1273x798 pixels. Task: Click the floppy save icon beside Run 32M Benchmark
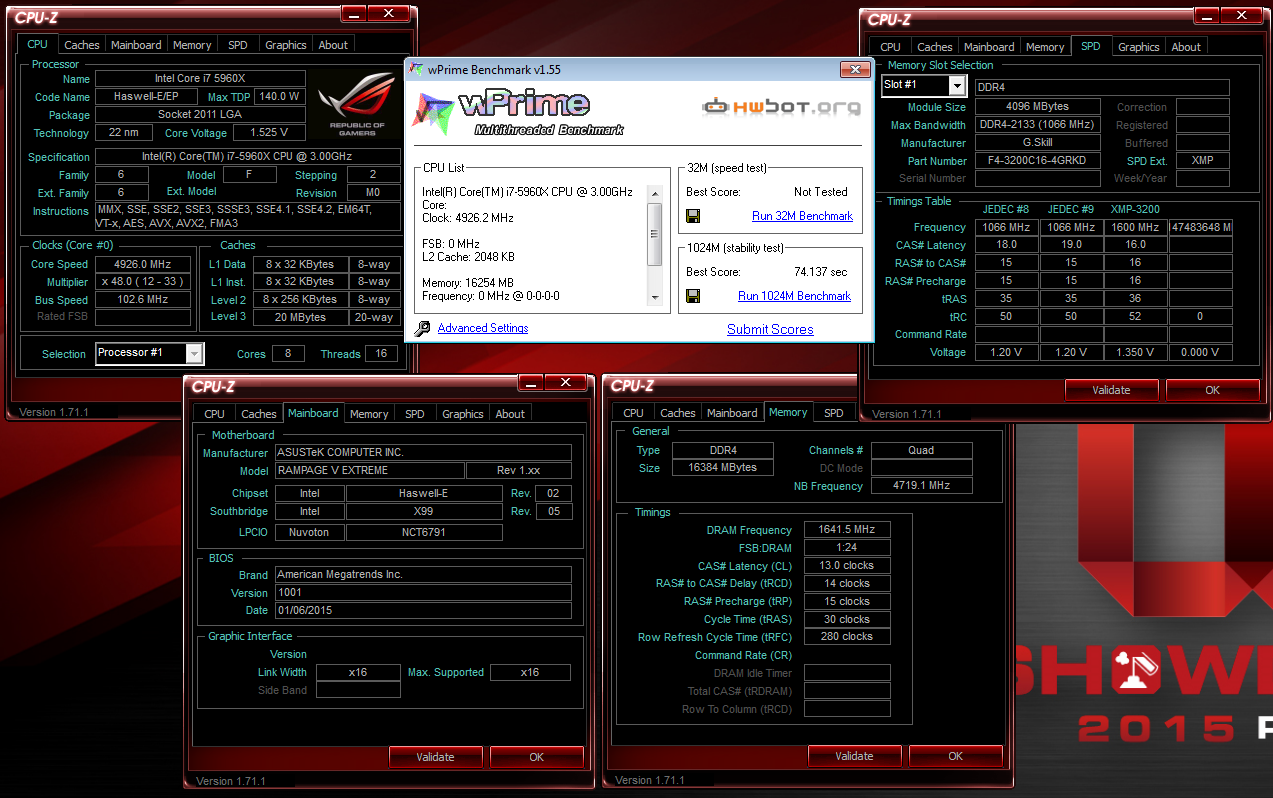(693, 216)
